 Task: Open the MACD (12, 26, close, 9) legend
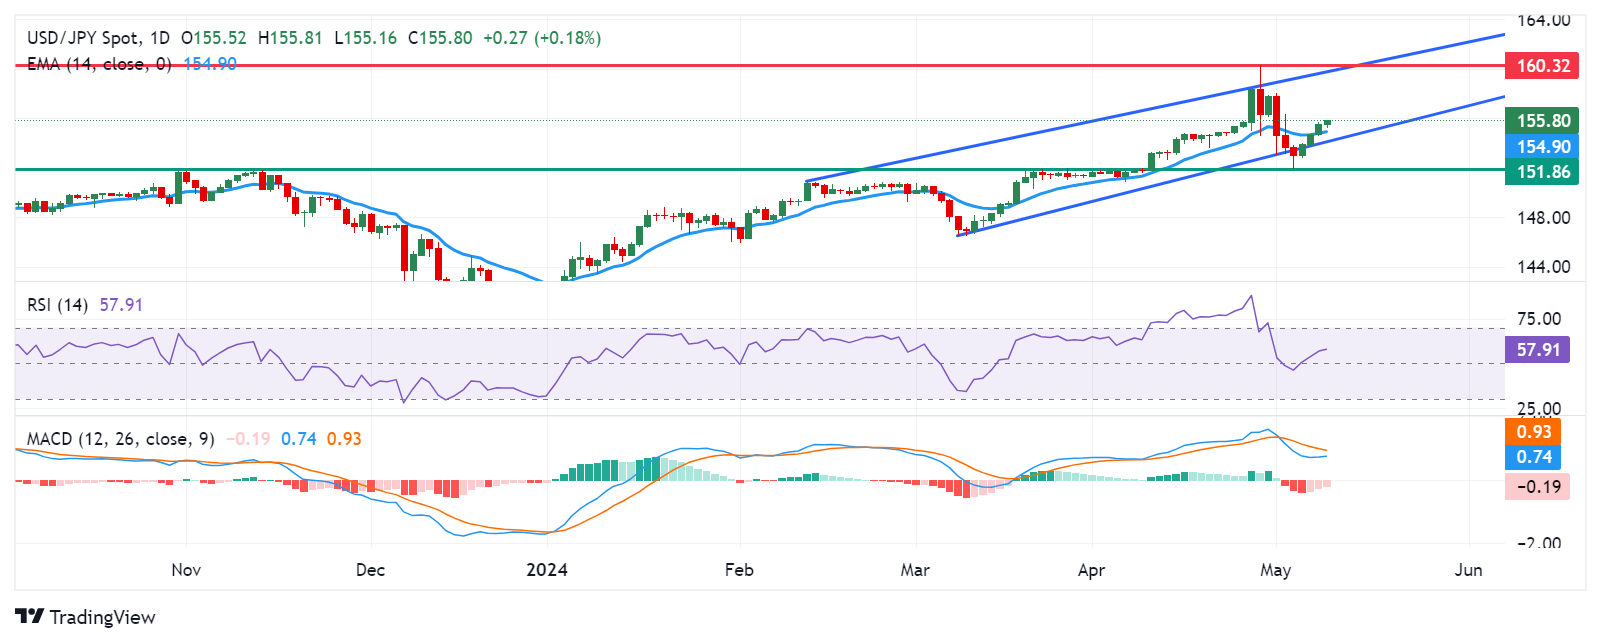[x=120, y=439]
